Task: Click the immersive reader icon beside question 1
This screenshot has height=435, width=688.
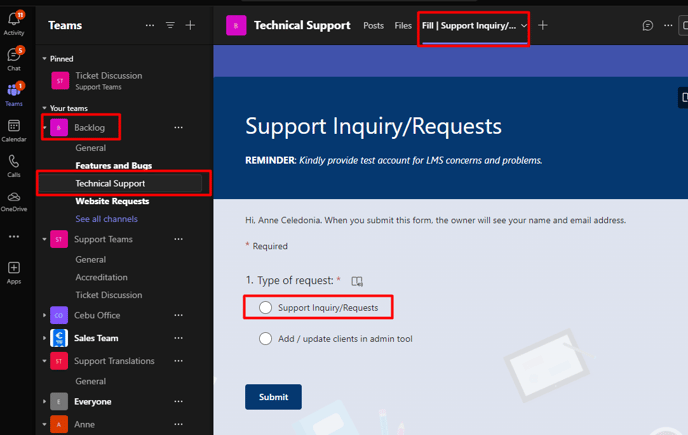Action: [357, 281]
